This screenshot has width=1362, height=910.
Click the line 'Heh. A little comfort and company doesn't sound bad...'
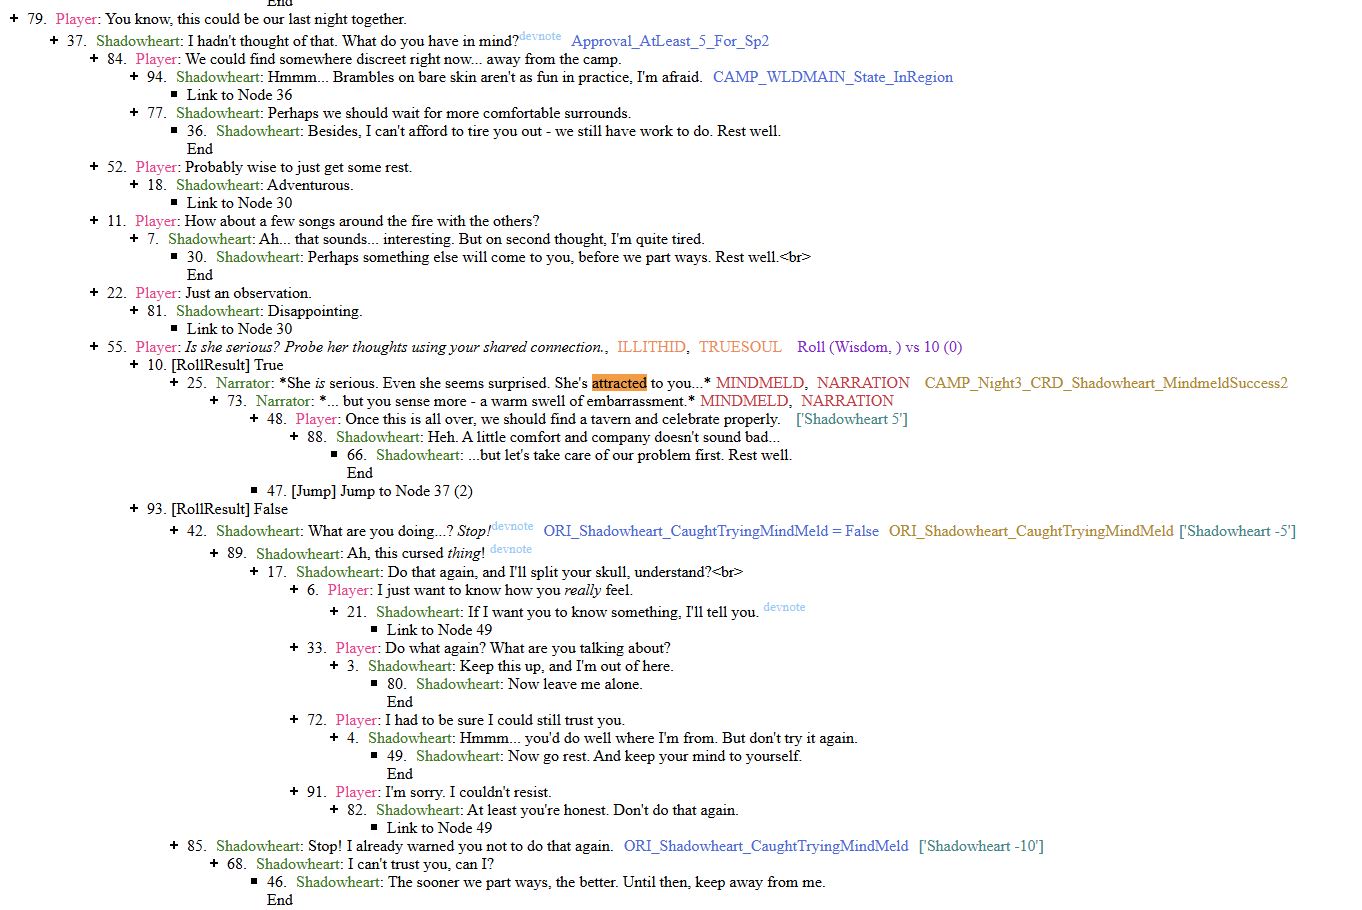pos(543,437)
